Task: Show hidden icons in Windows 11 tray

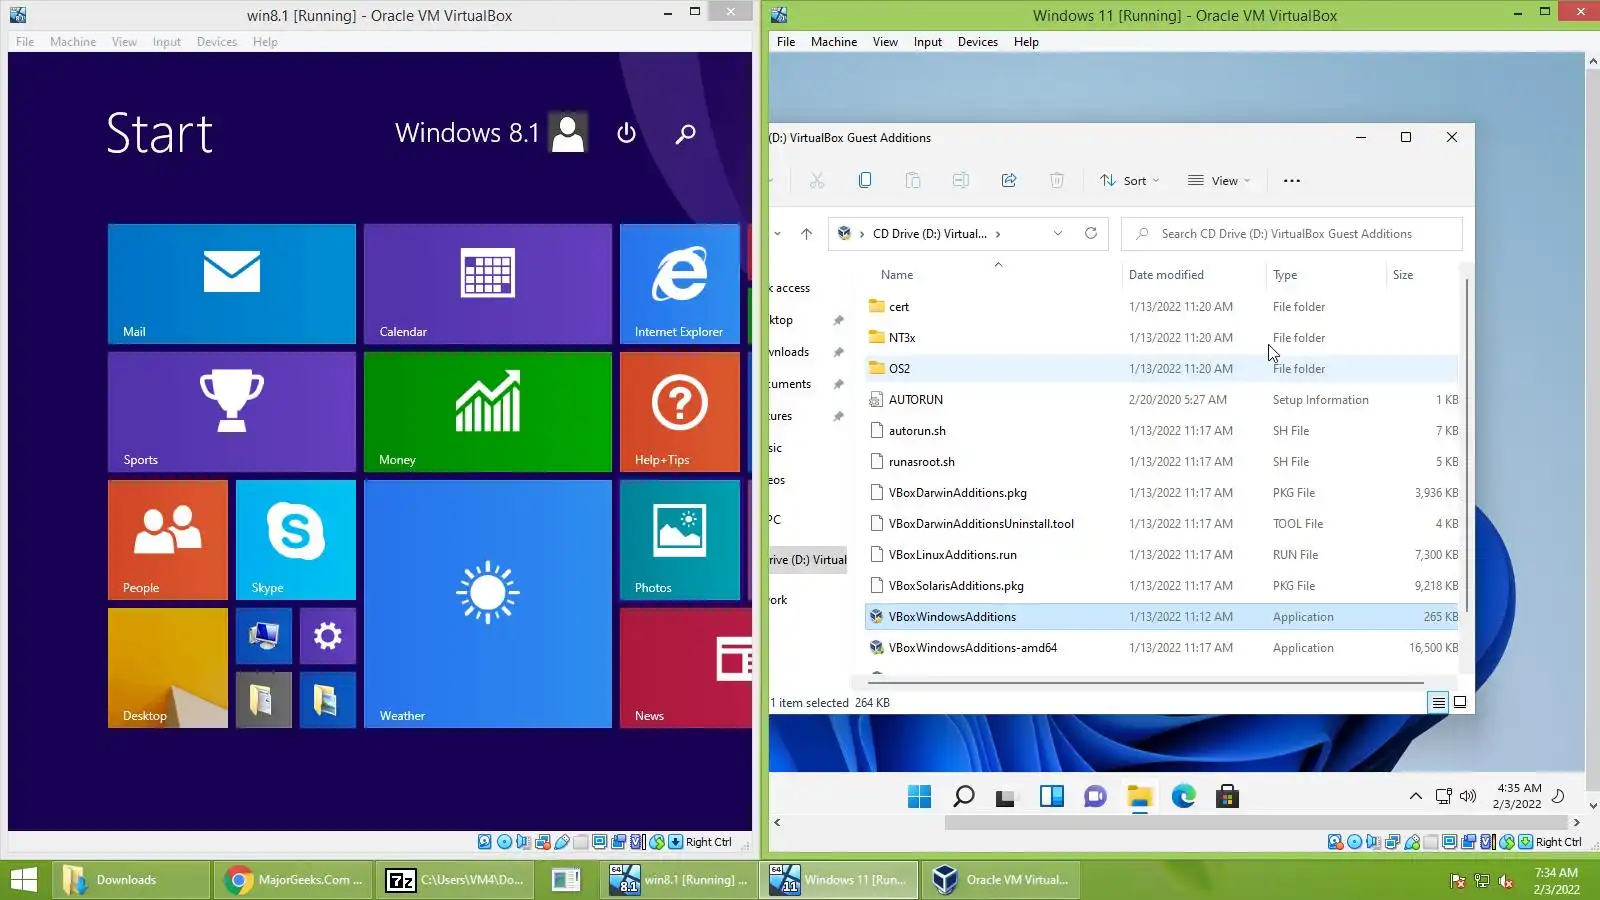Action: tap(1415, 797)
